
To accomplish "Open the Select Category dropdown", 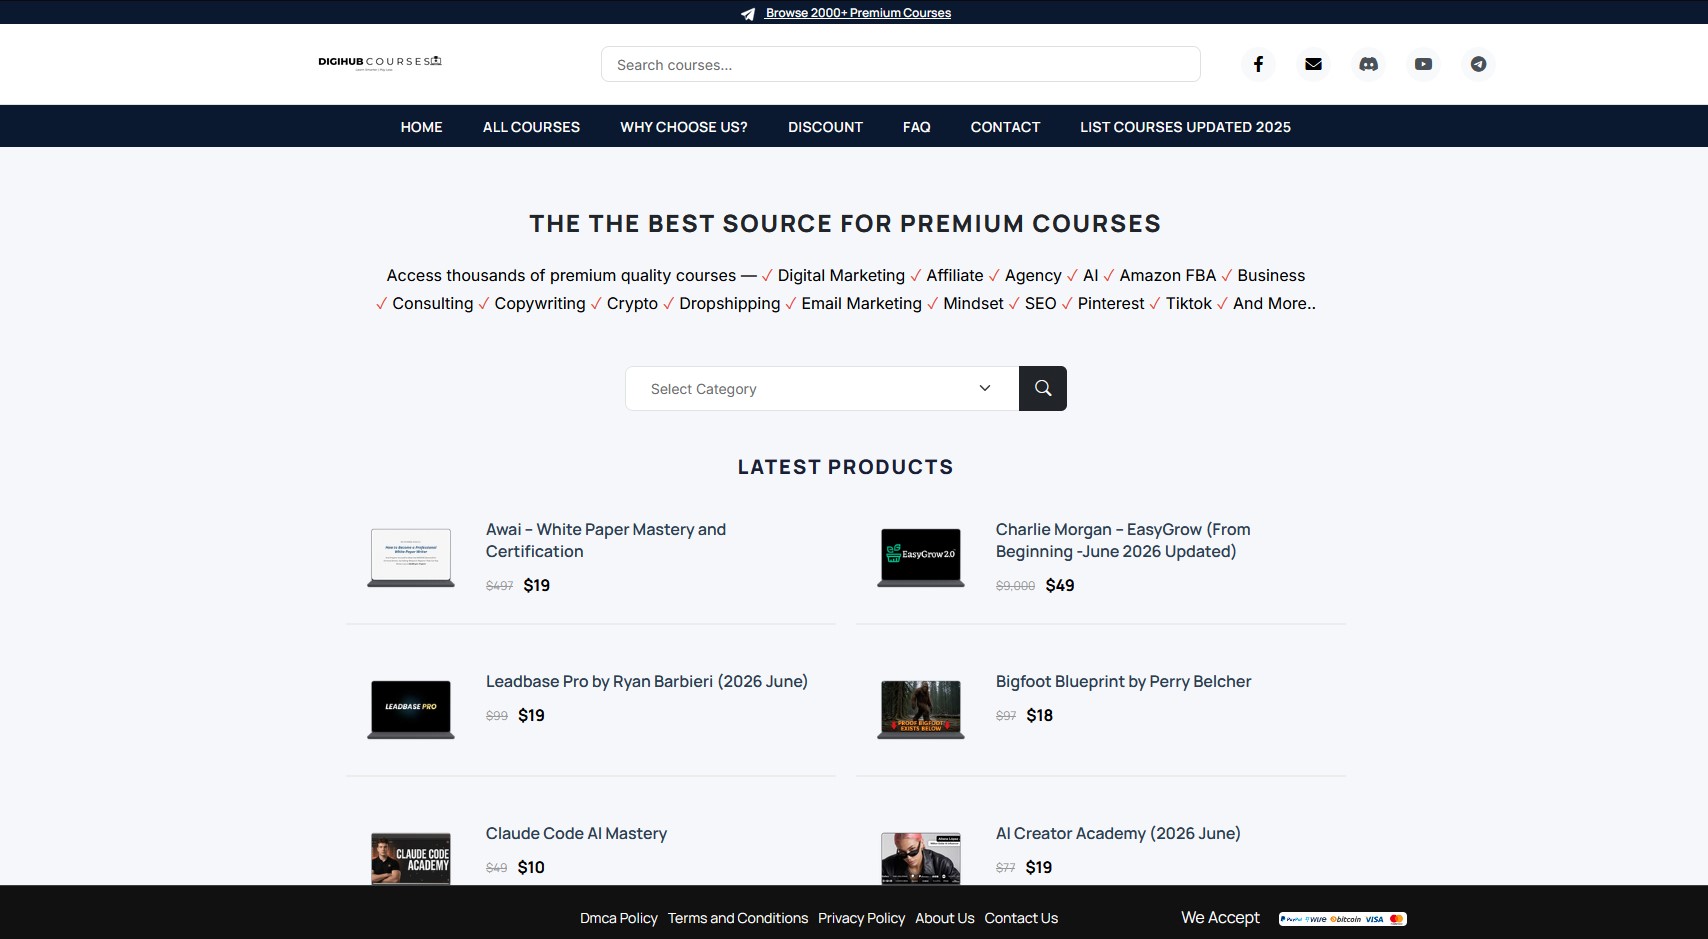I will pyautogui.click(x=822, y=388).
